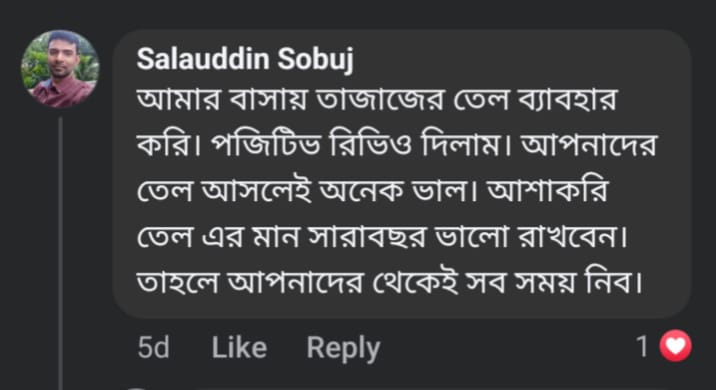This screenshot has width=716, height=390.
Task: Click the word তাজাজের in the comment
Action: point(380,99)
